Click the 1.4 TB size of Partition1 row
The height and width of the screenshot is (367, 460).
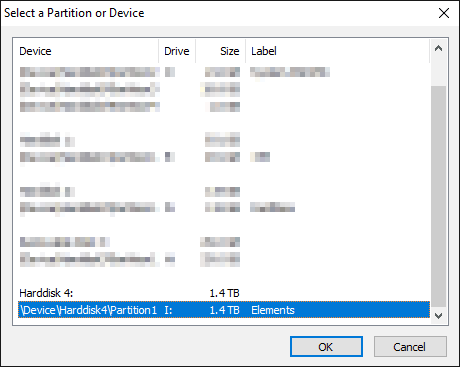tap(224, 310)
